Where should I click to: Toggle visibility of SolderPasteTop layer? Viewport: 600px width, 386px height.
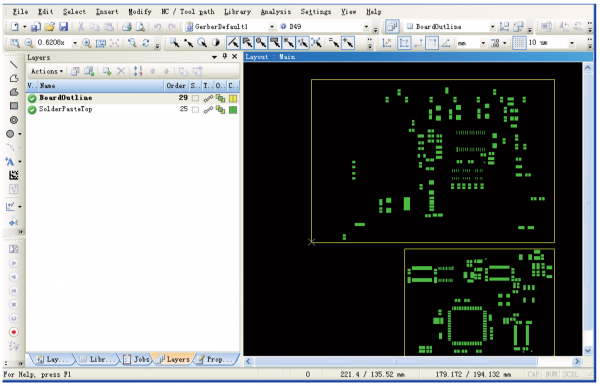pyautogui.click(x=32, y=110)
